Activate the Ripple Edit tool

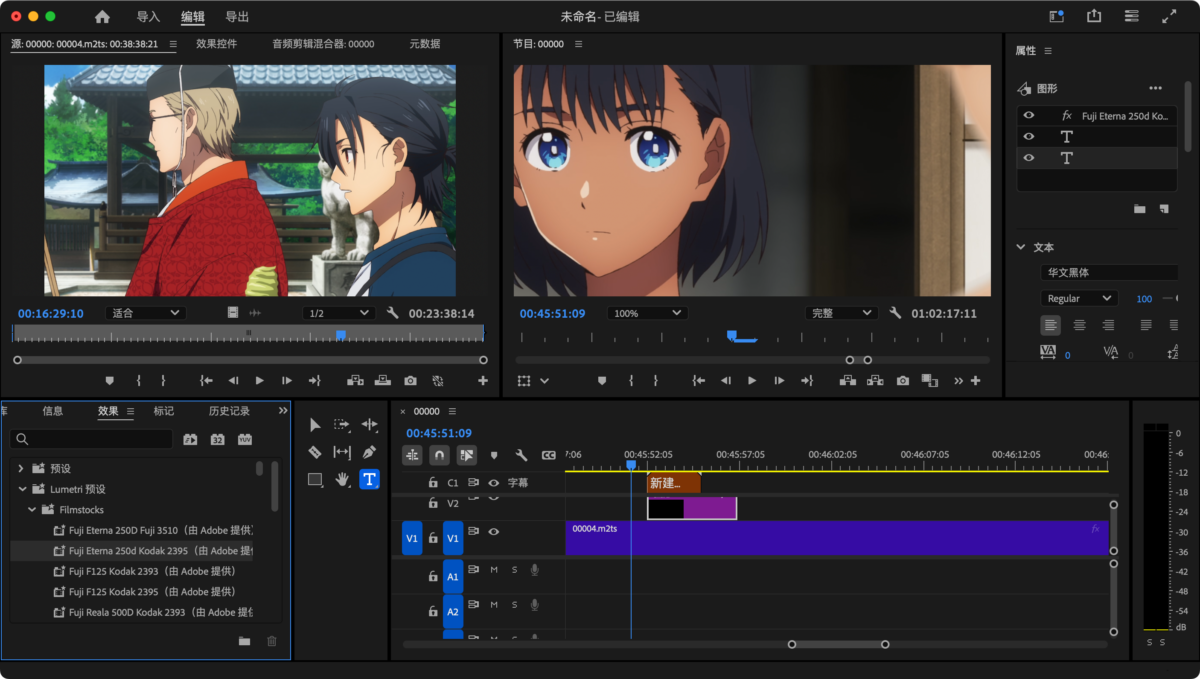(x=370, y=425)
